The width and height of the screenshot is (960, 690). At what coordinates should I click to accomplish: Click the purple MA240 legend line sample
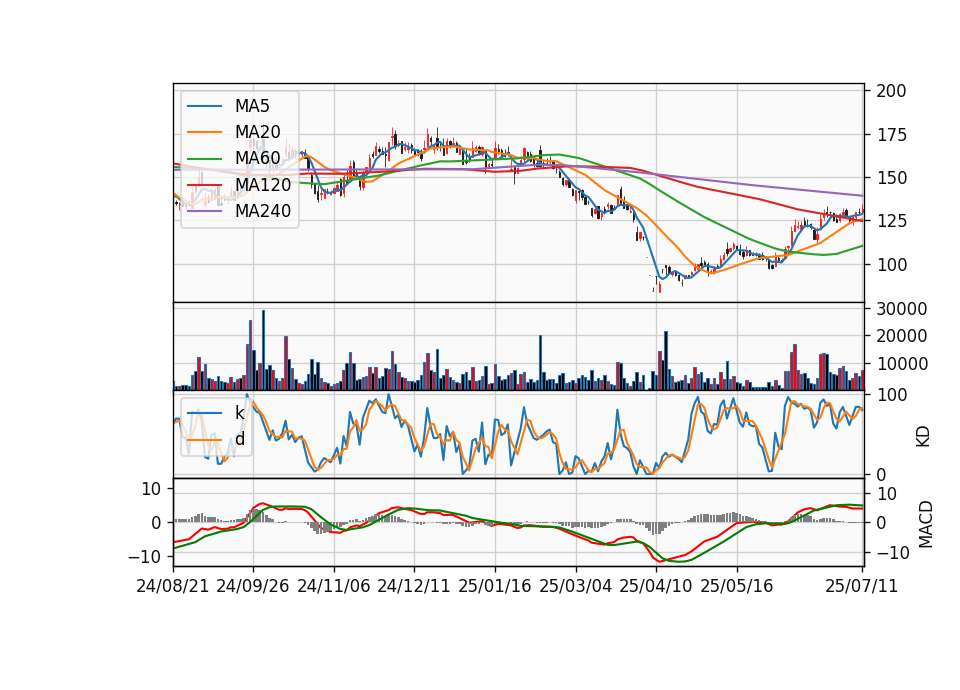point(204,211)
